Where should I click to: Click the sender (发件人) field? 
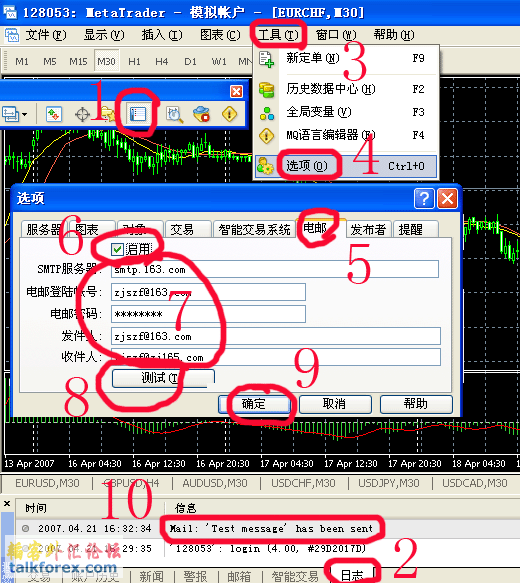point(276,336)
